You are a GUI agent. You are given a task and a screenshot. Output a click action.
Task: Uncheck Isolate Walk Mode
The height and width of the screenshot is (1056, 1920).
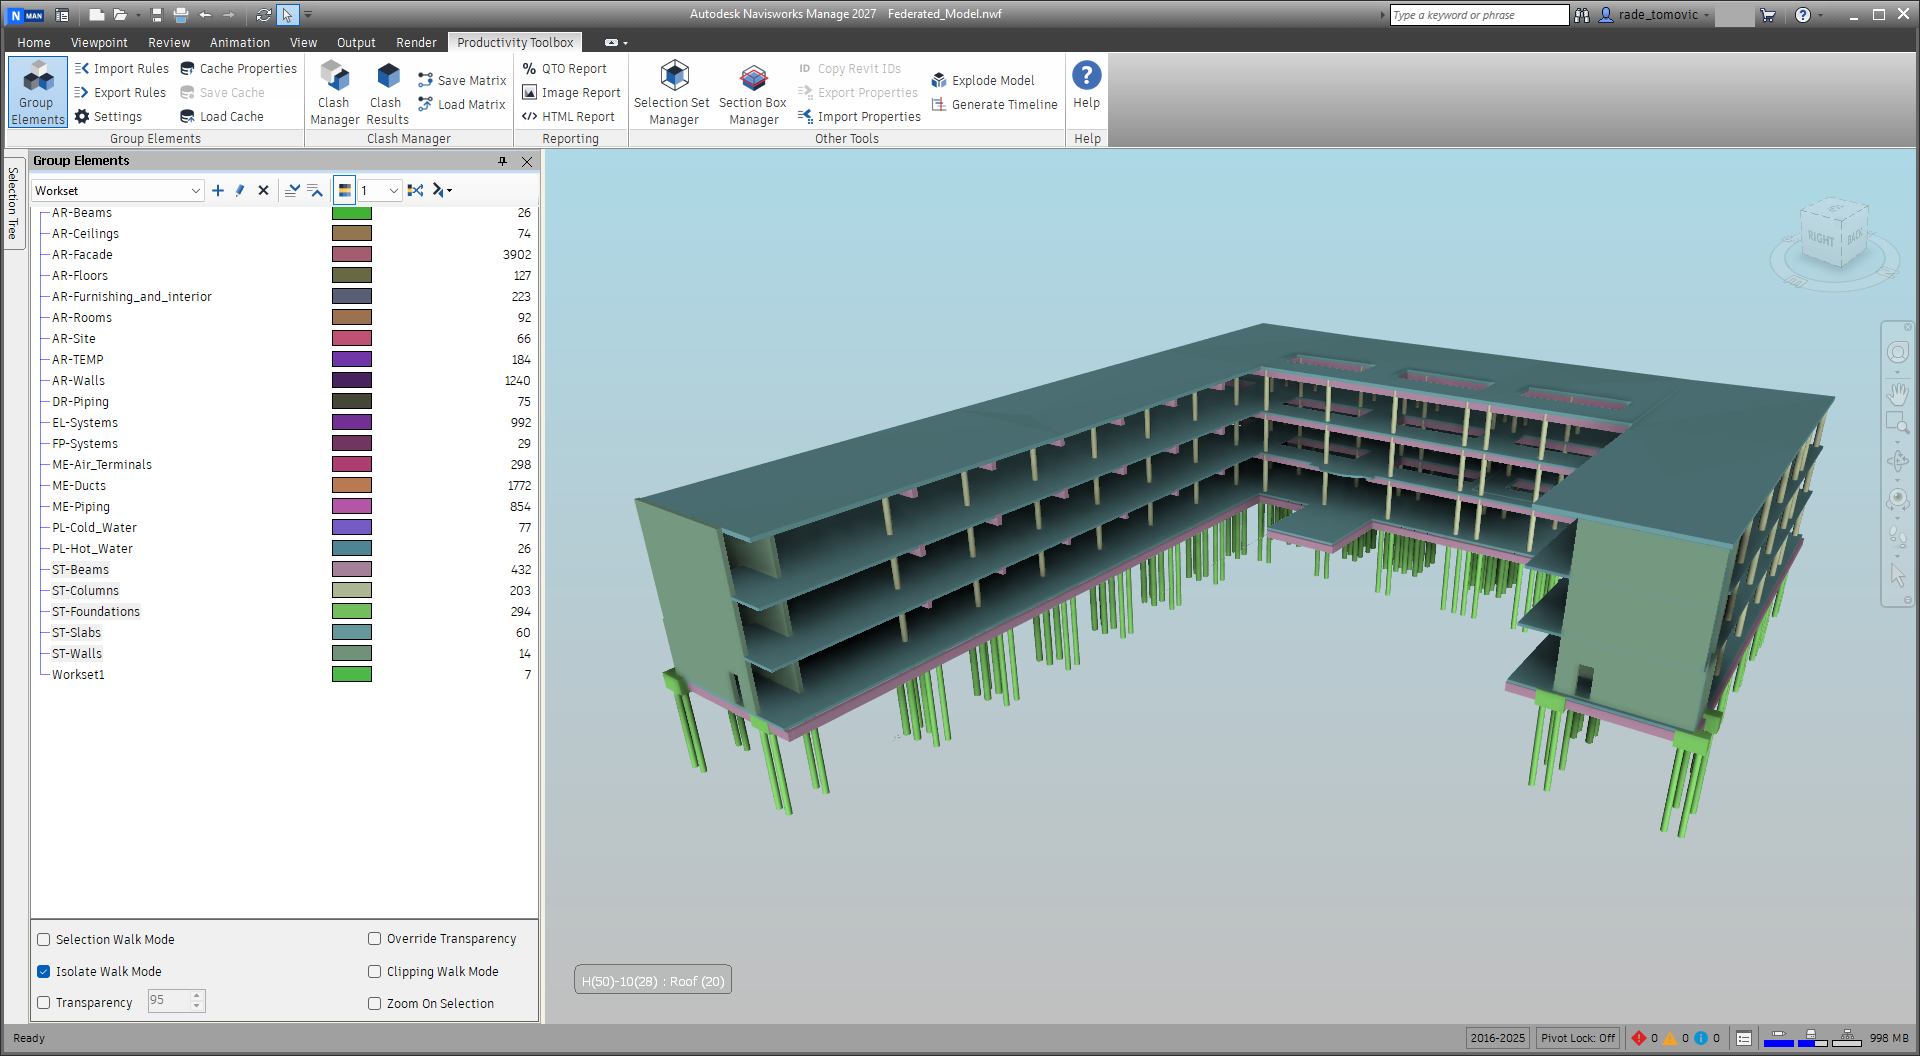pos(44,971)
